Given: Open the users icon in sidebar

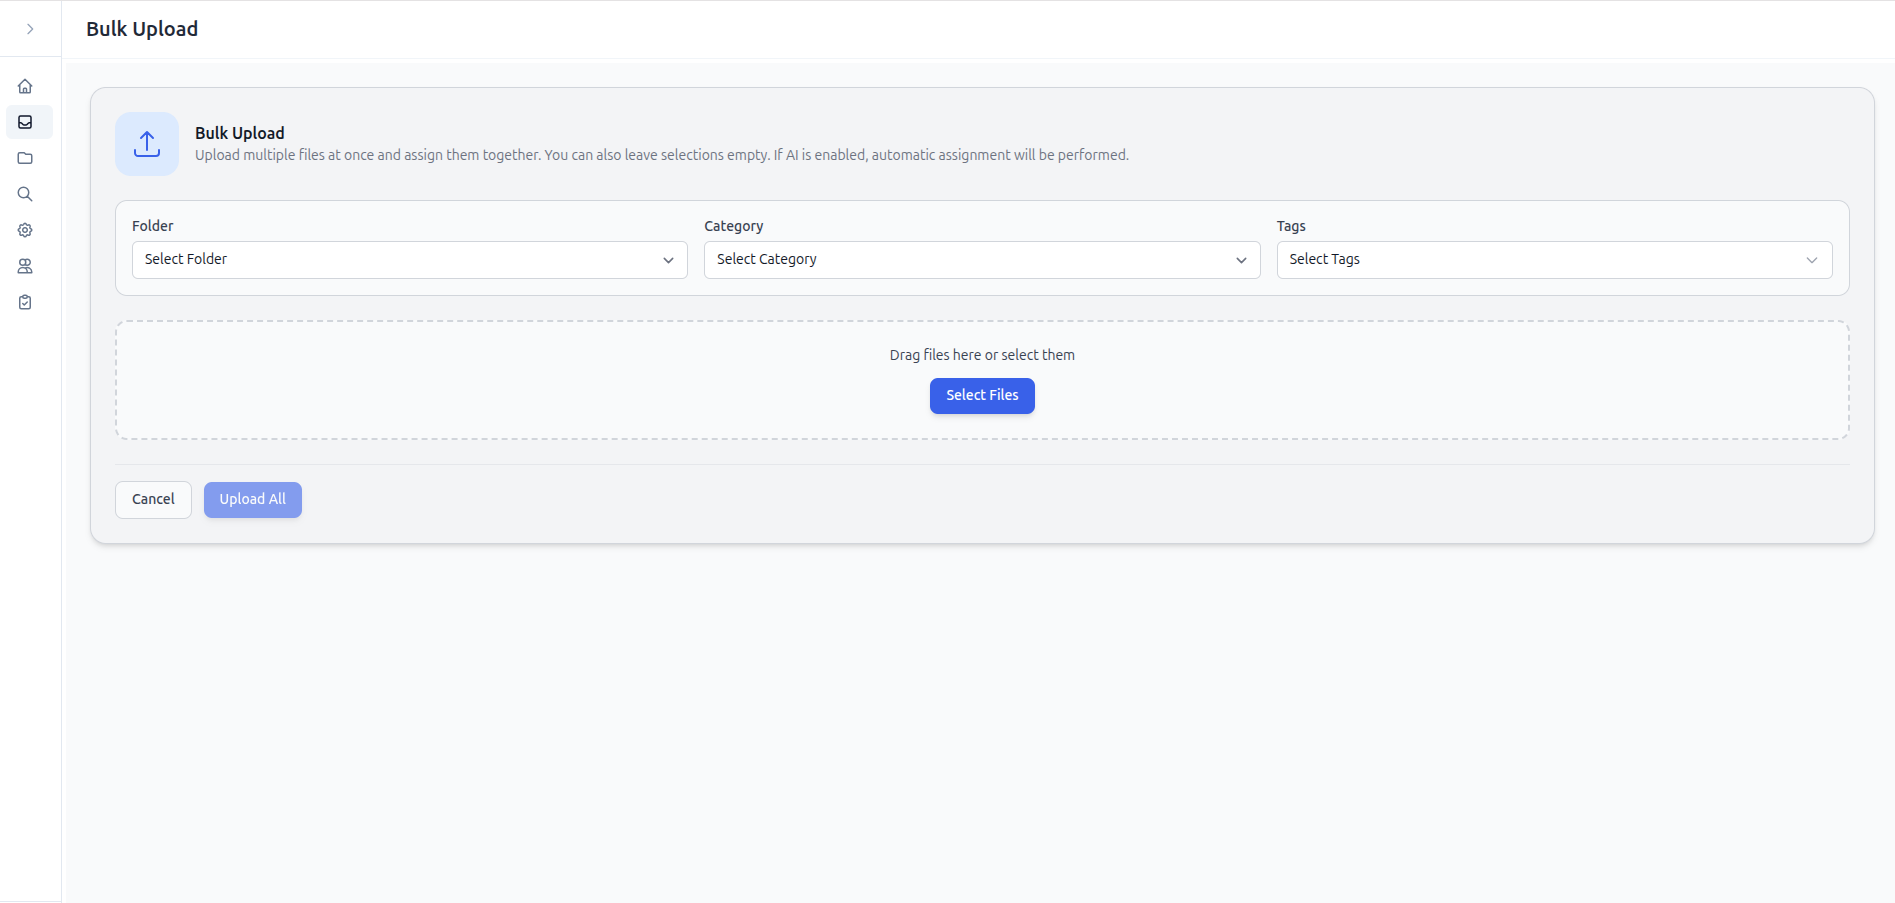Looking at the screenshot, I should (x=25, y=266).
